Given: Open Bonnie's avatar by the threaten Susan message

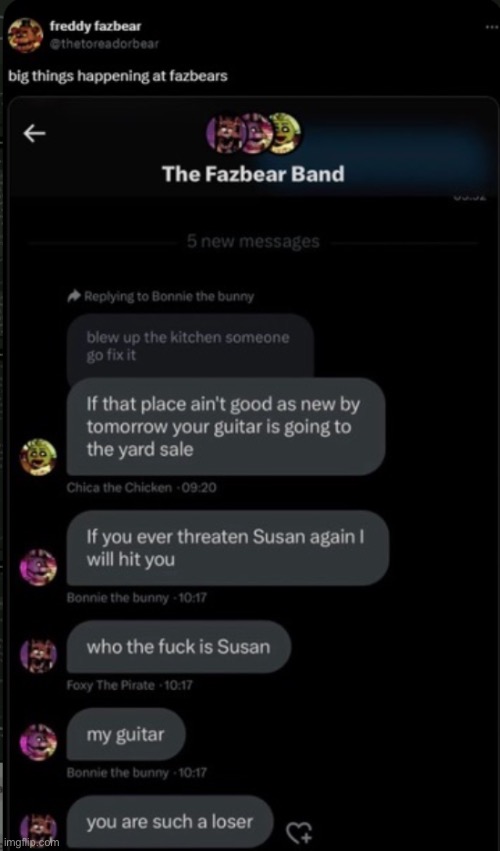Looking at the screenshot, I should [38, 567].
